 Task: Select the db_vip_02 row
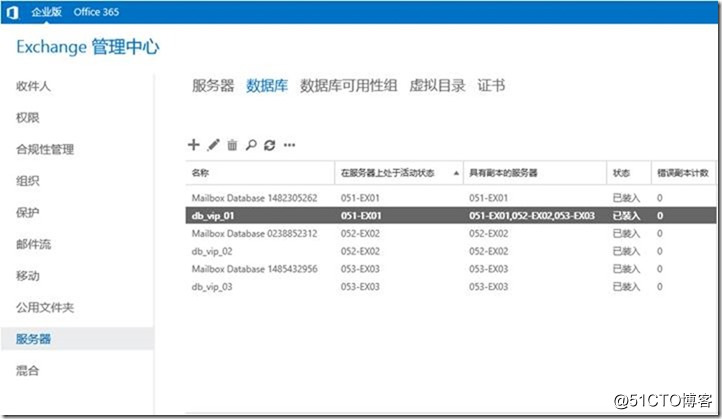[x=451, y=251]
